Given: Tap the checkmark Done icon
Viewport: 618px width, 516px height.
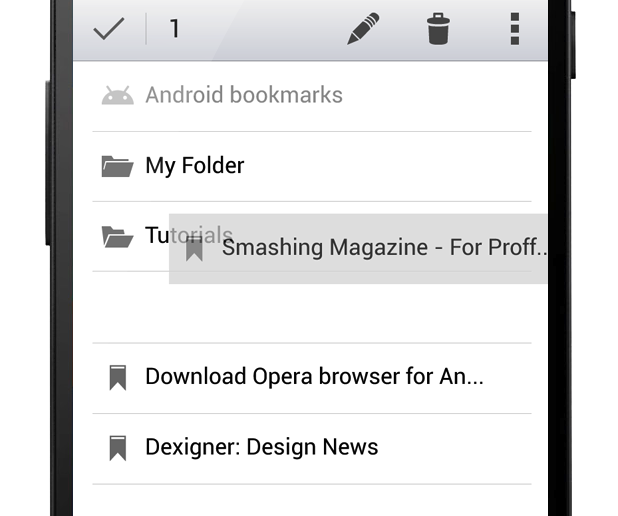Looking at the screenshot, I should [108, 29].
